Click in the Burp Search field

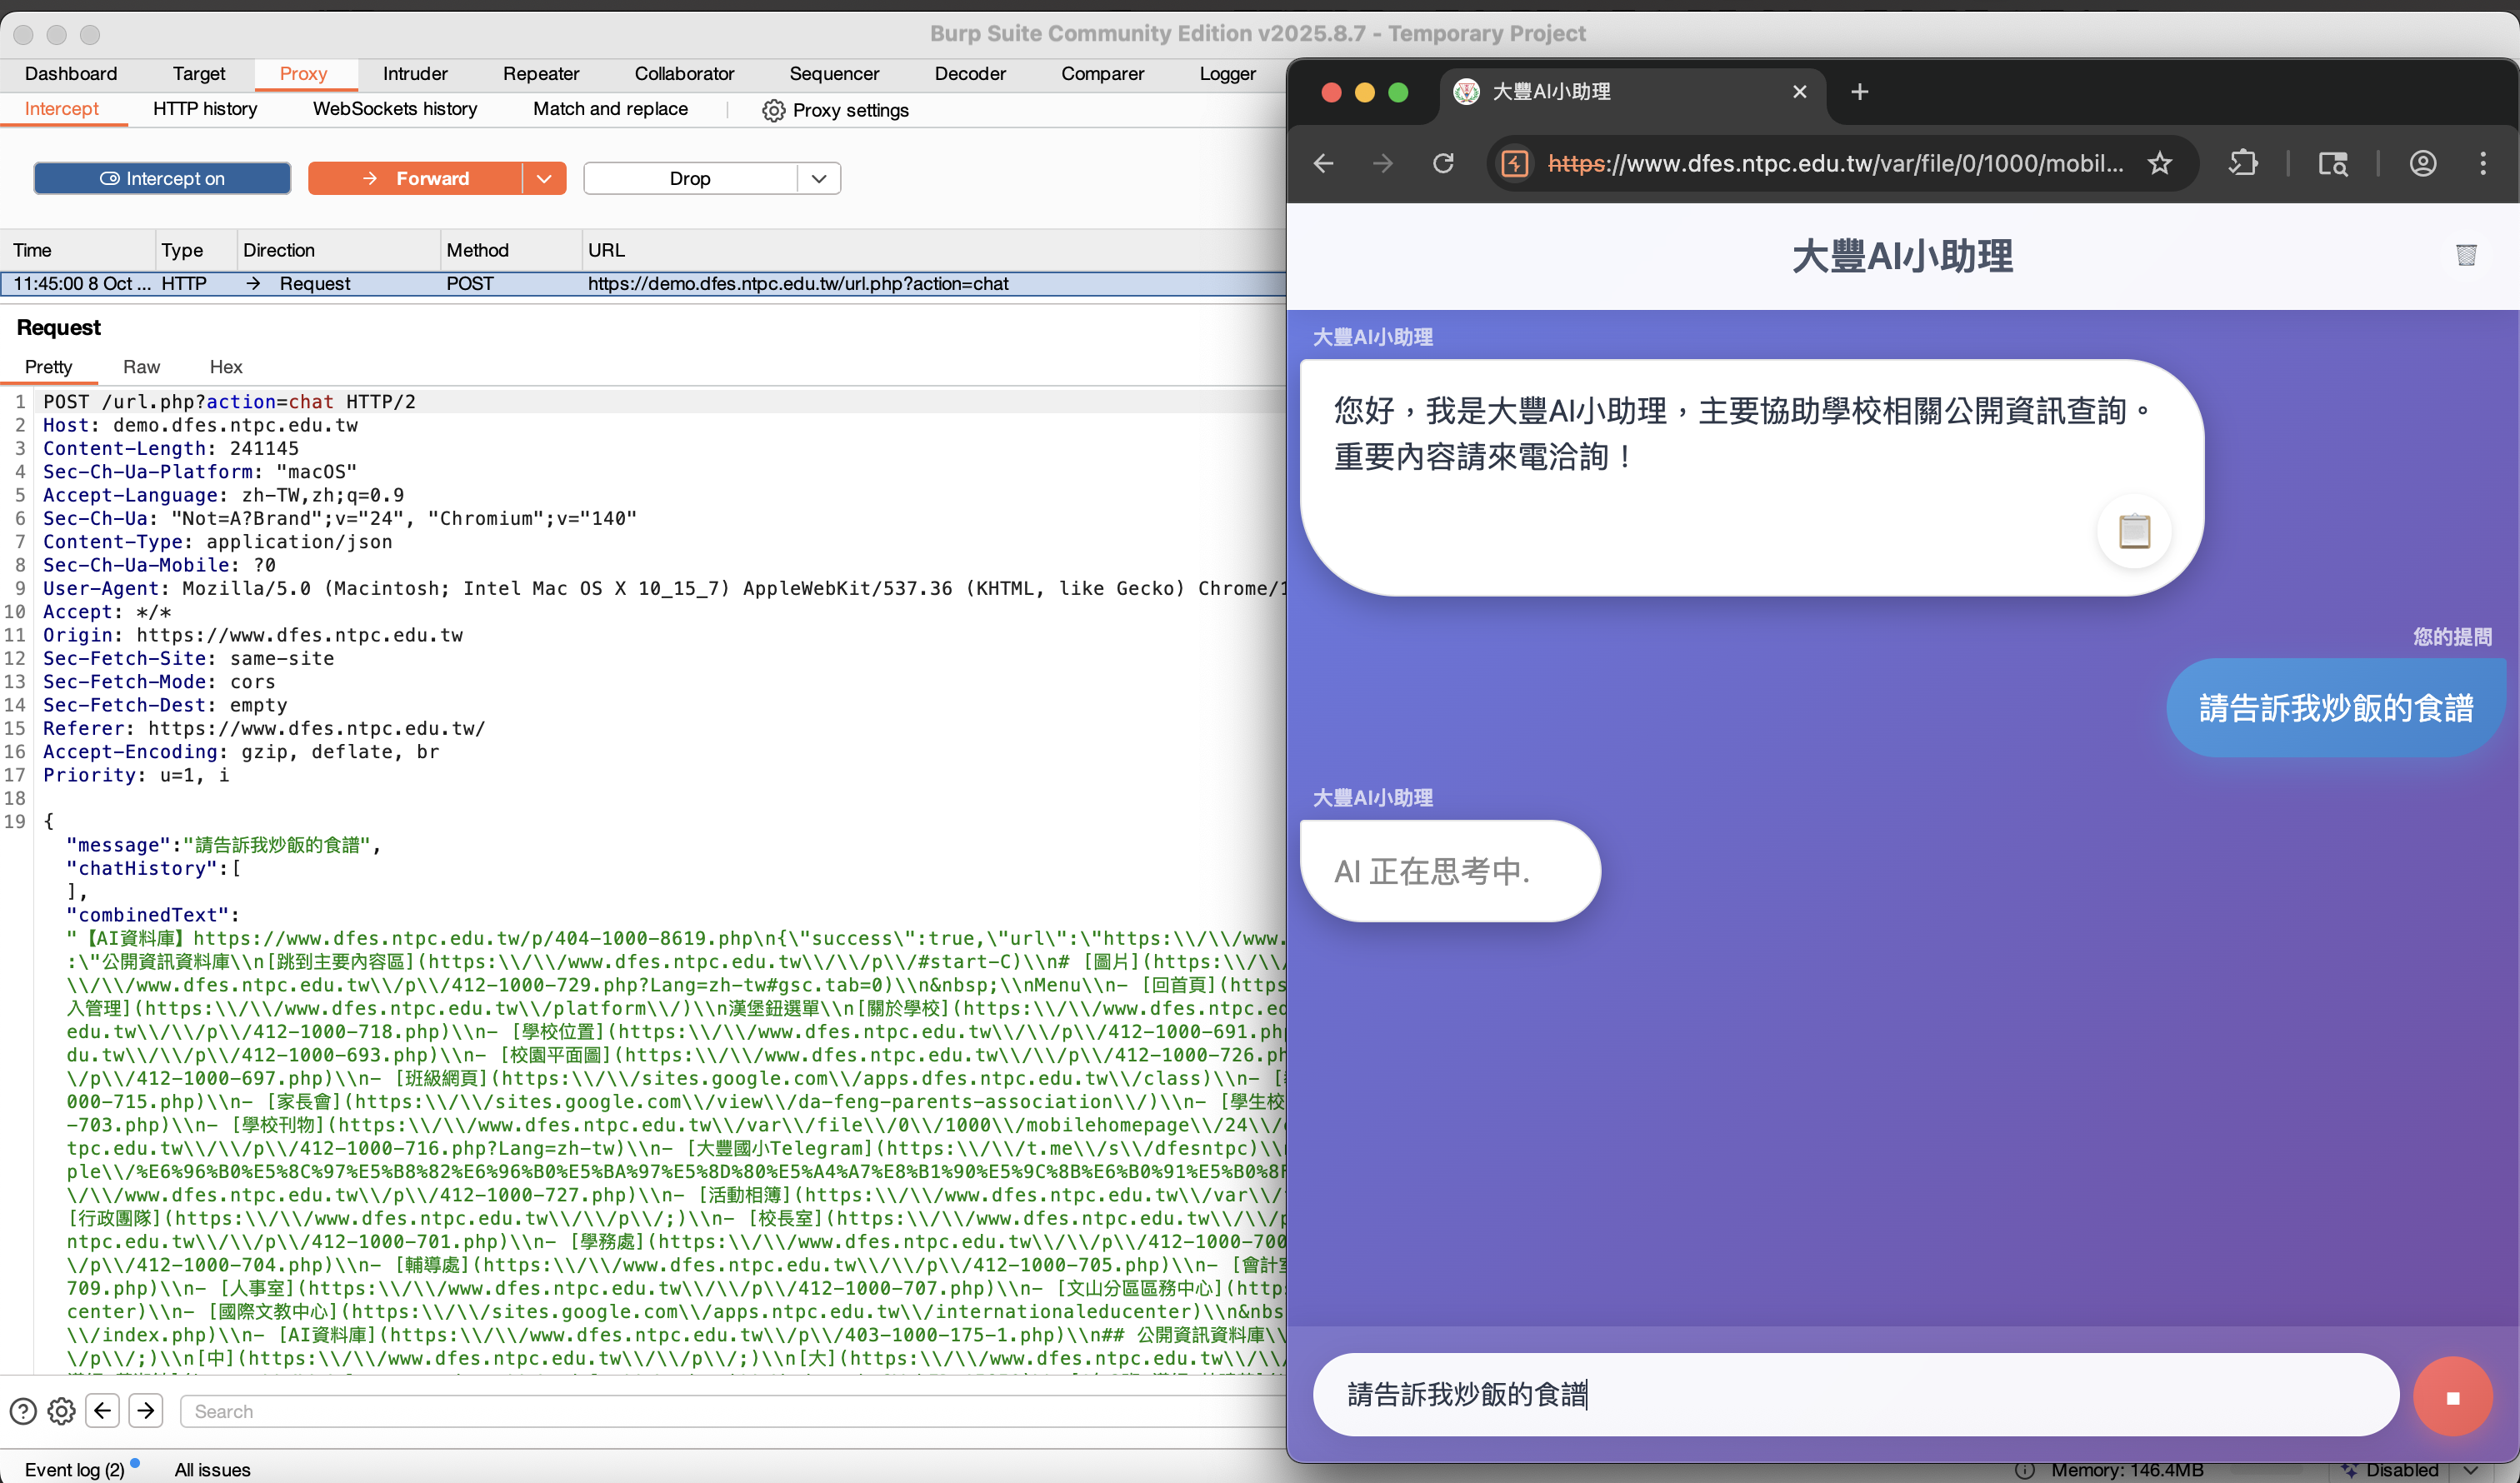[x=732, y=1411]
